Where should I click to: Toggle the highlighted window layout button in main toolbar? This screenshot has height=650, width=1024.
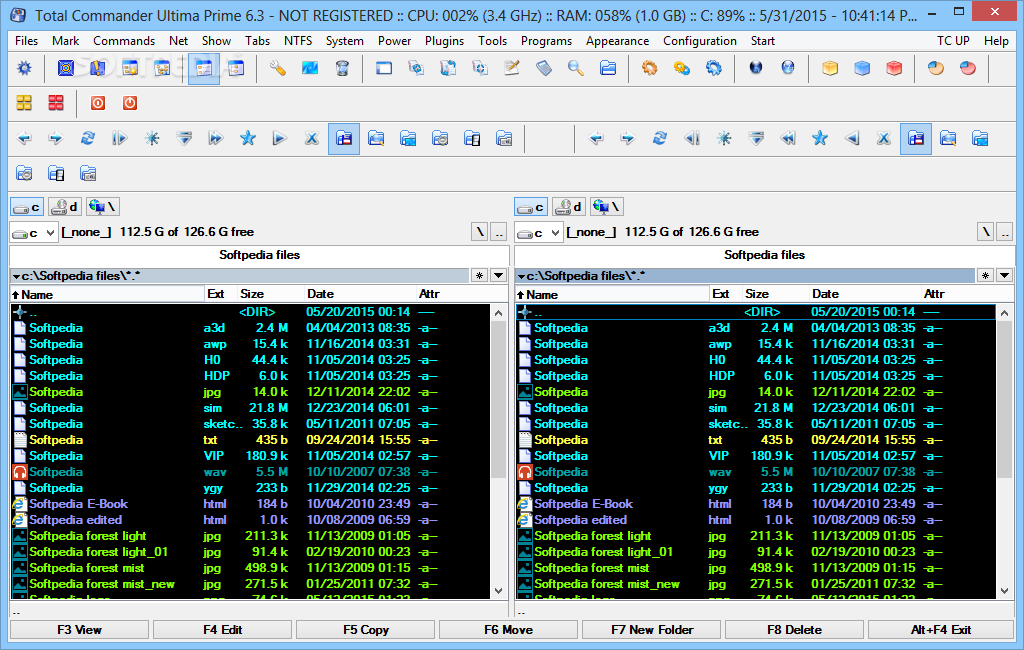[204, 68]
